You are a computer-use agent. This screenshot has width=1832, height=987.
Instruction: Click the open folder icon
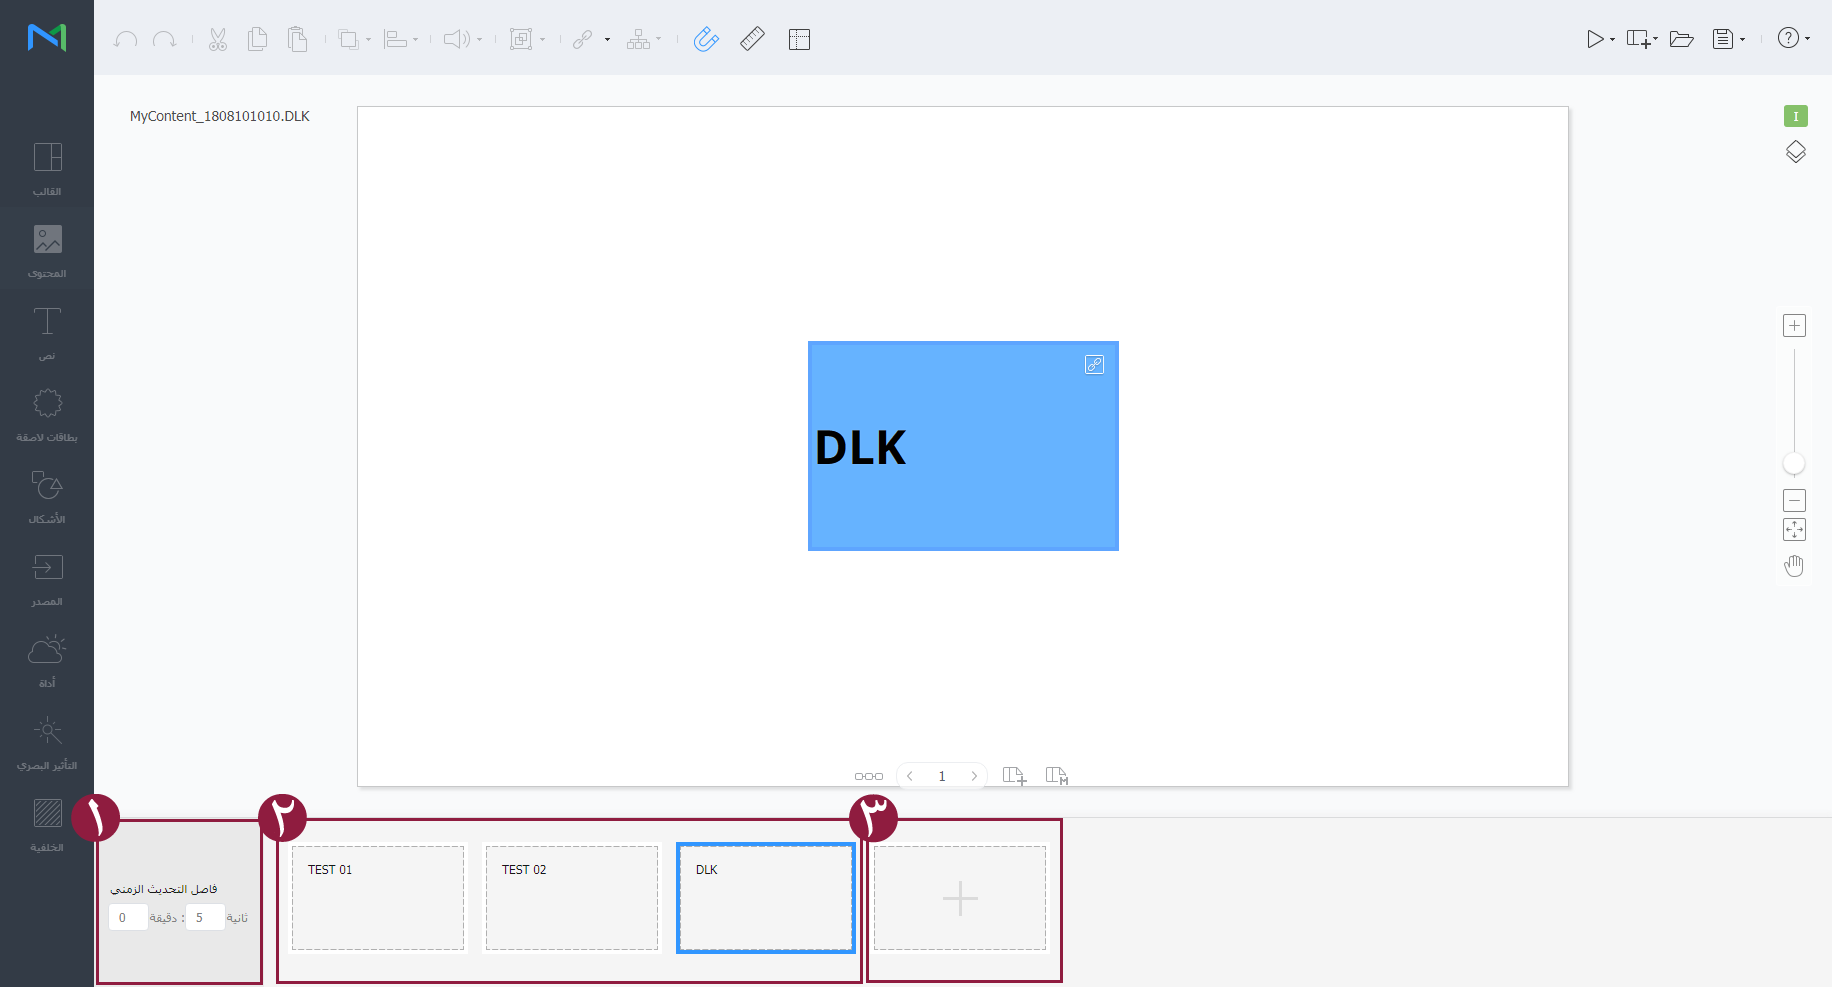point(1681,39)
